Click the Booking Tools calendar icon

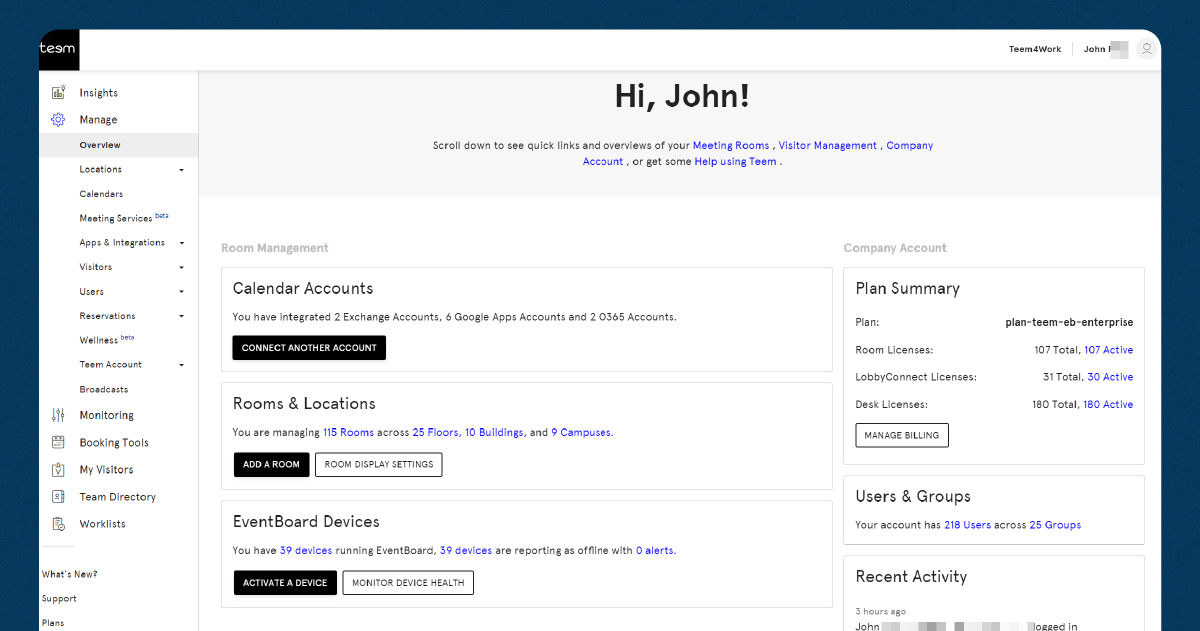58,442
